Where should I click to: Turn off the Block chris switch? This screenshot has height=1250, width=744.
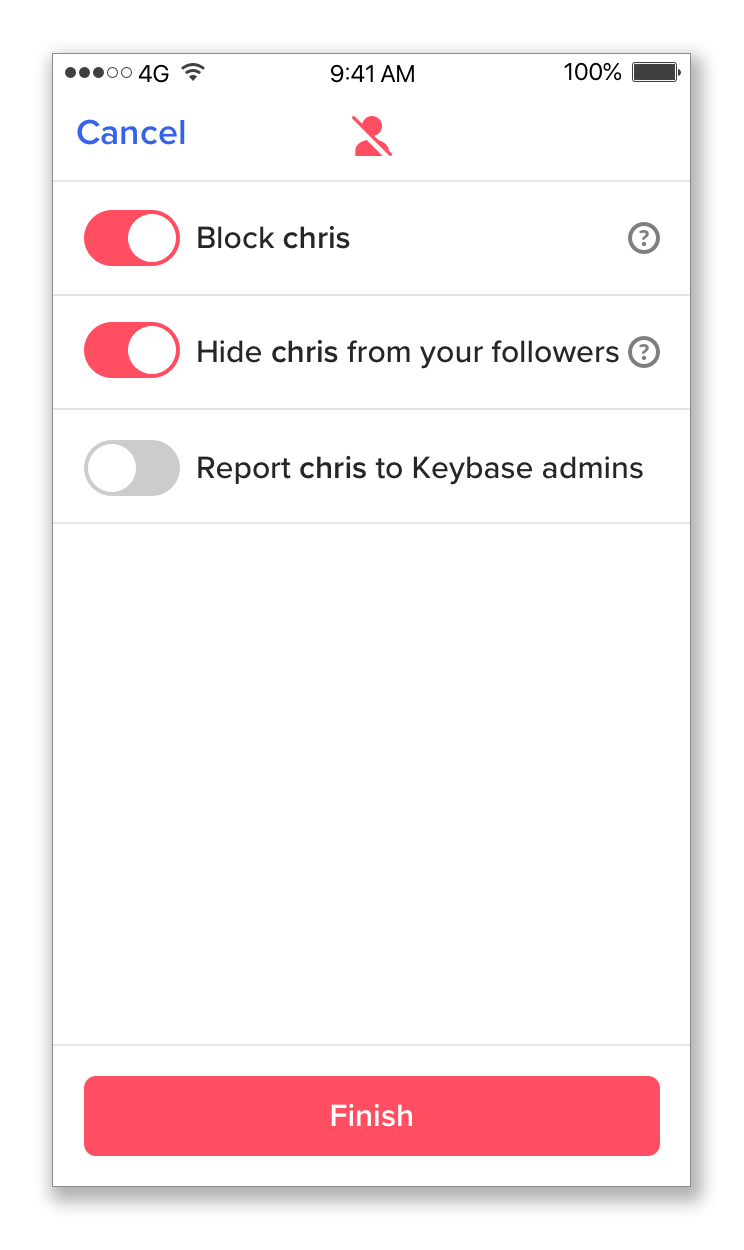coord(132,238)
